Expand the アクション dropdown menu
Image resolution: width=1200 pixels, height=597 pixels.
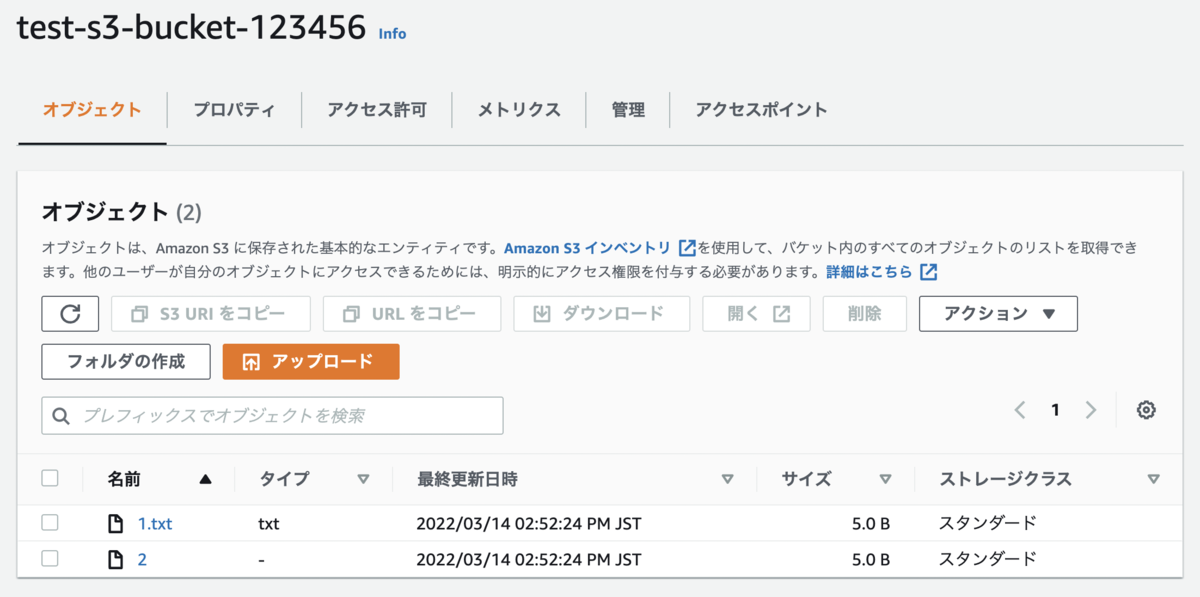(998, 313)
